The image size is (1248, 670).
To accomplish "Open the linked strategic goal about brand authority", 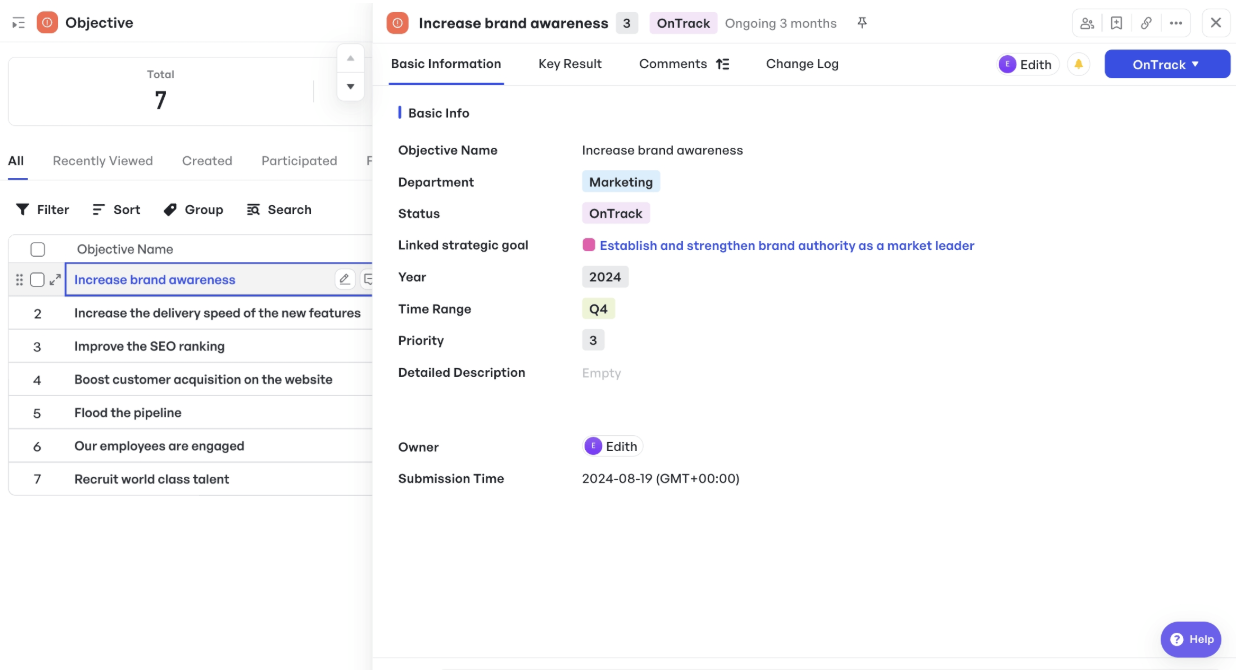I will (787, 245).
